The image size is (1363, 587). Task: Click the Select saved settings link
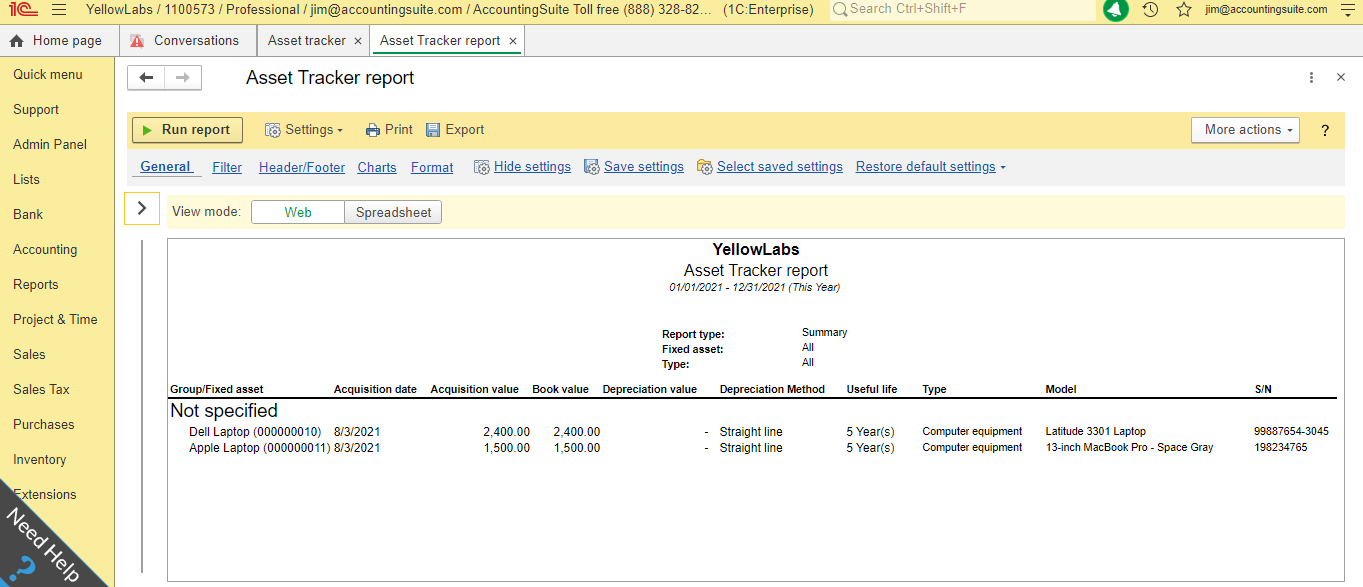coord(780,167)
